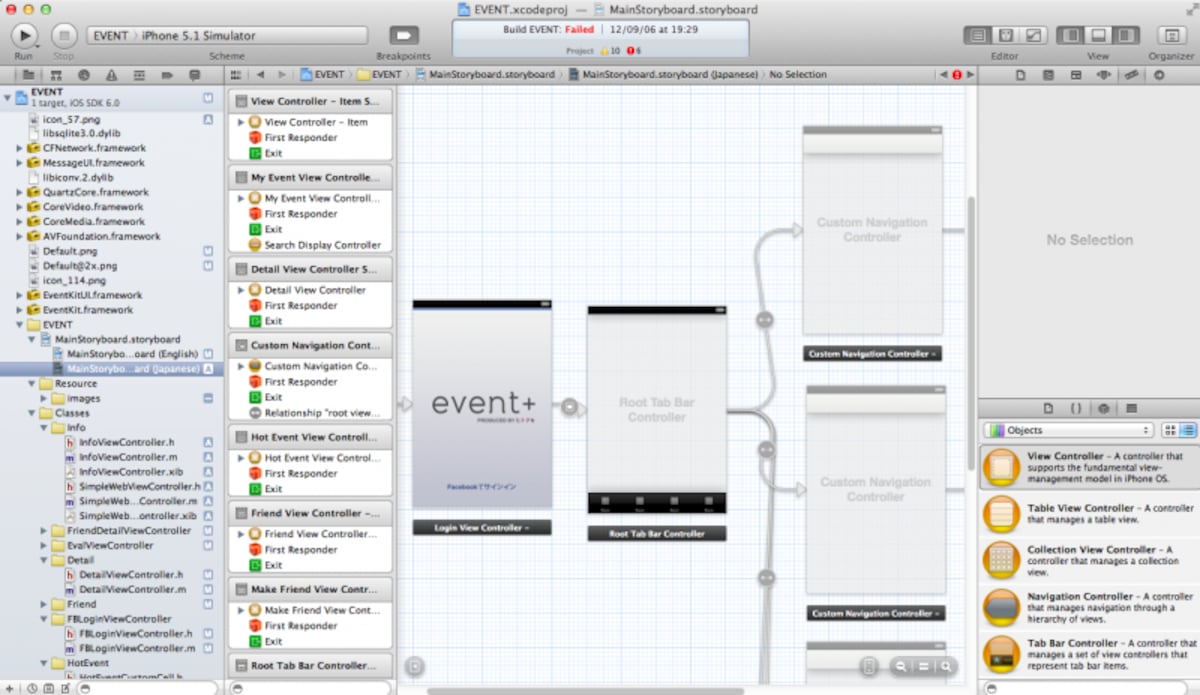Select Navigation Controller in the library
The height and width of the screenshot is (695, 1200).
coord(1089,608)
